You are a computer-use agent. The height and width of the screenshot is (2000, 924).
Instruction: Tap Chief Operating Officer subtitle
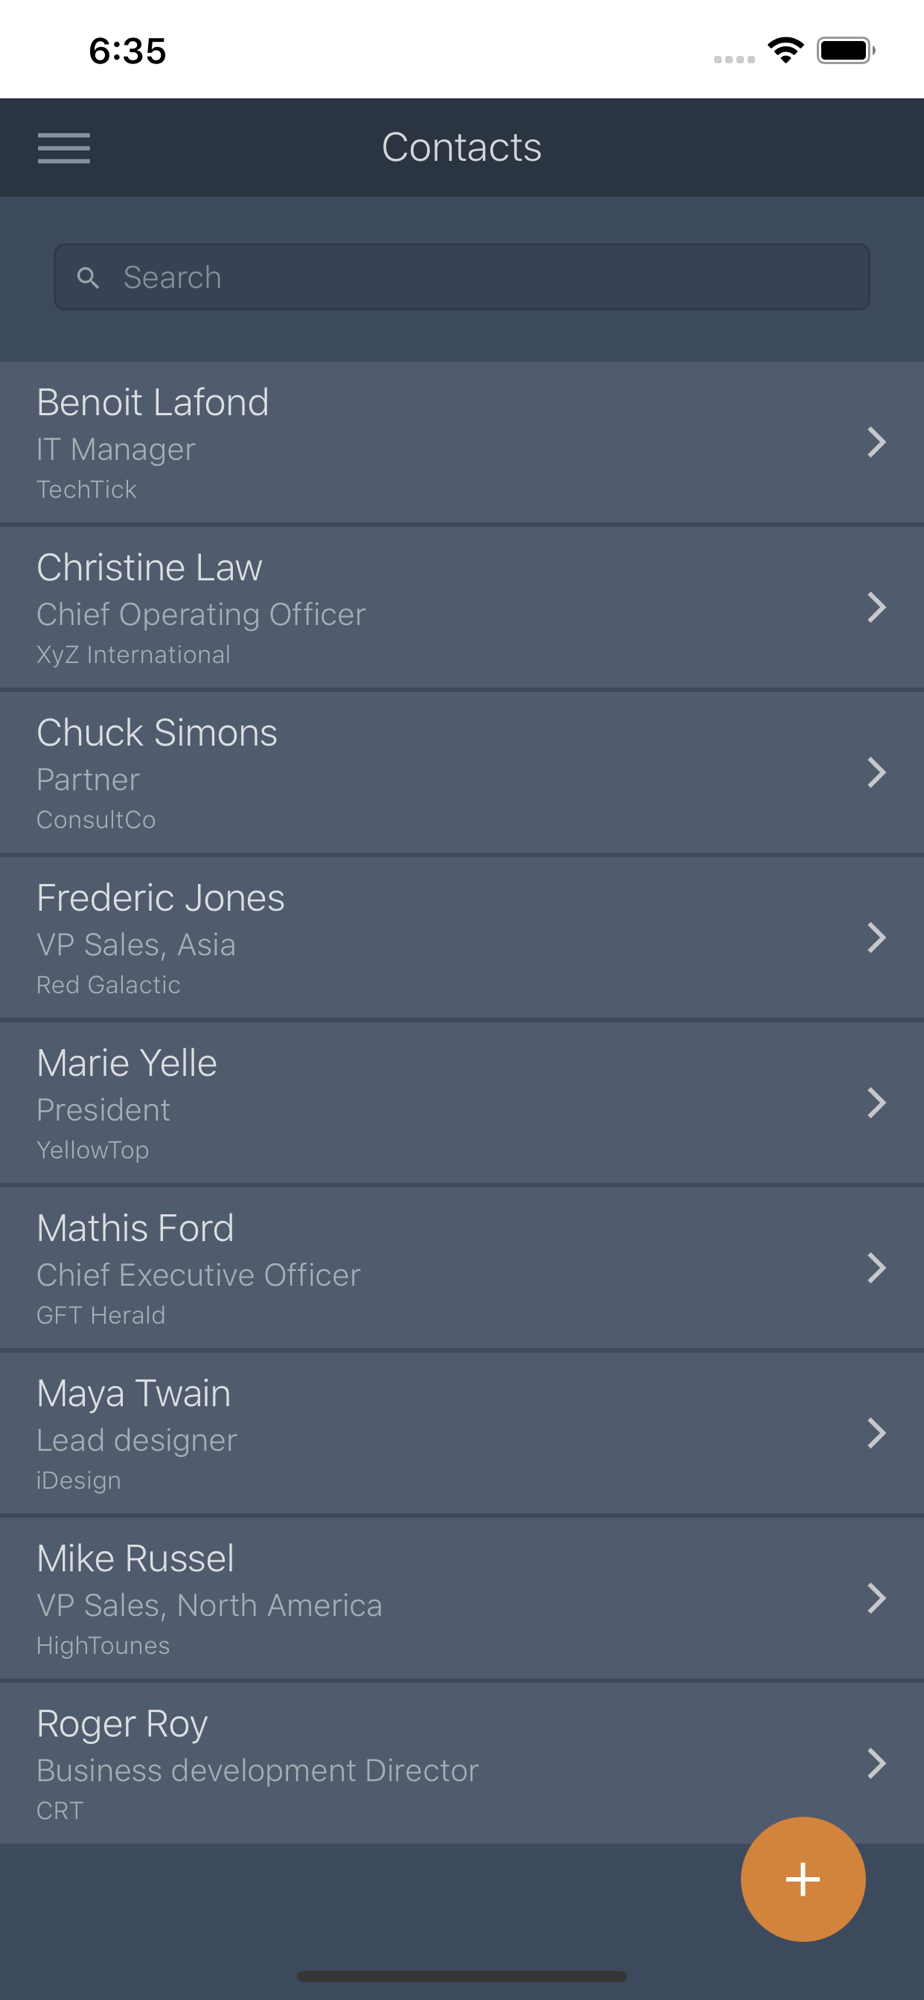pyautogui.click(x=201, y=614)
